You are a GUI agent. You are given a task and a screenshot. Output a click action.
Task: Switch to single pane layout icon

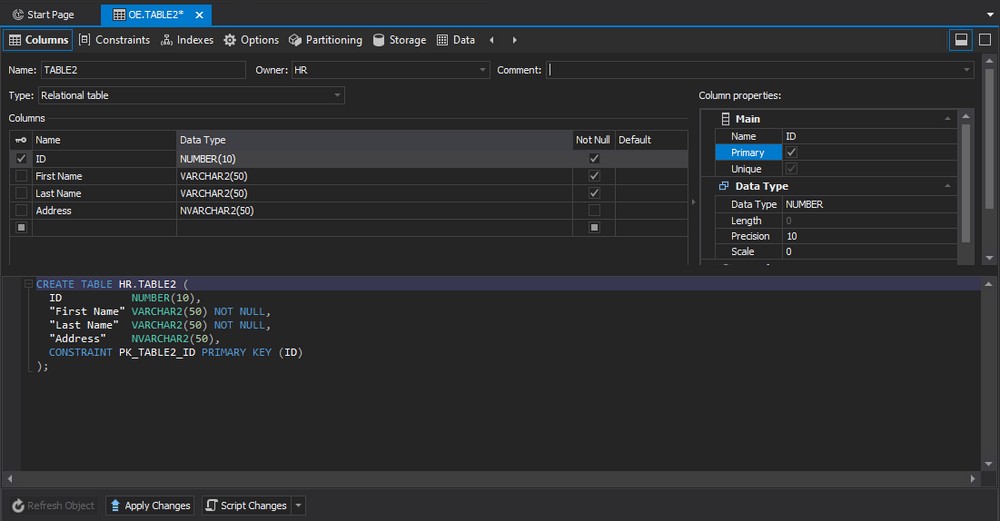click(985, 40)
